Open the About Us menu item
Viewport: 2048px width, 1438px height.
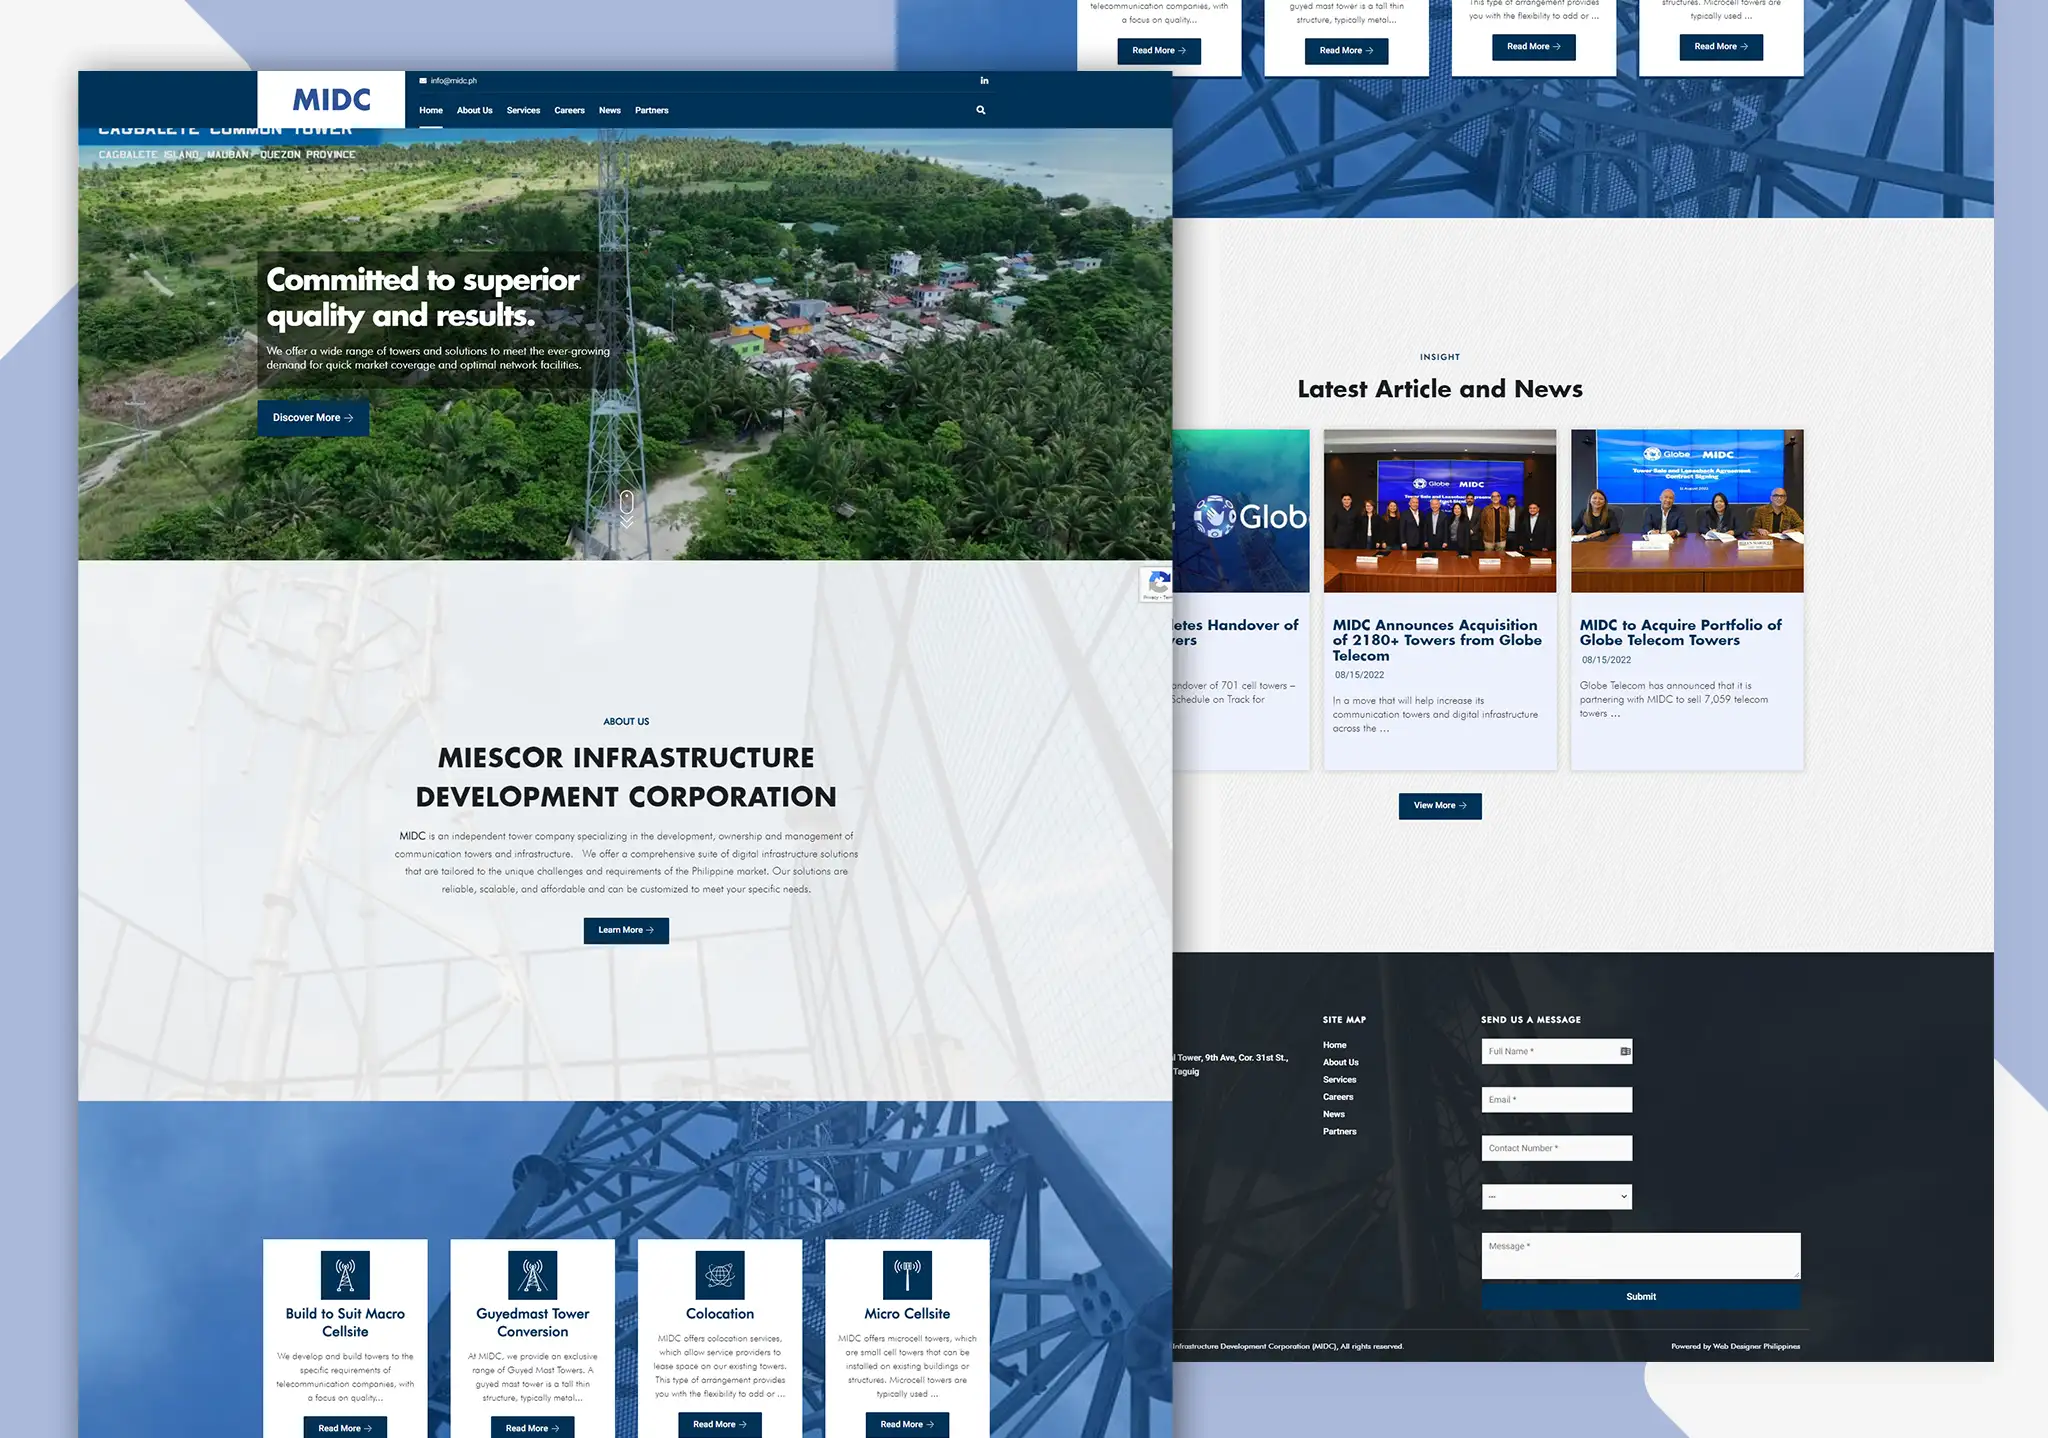click(x=474, y=111)
